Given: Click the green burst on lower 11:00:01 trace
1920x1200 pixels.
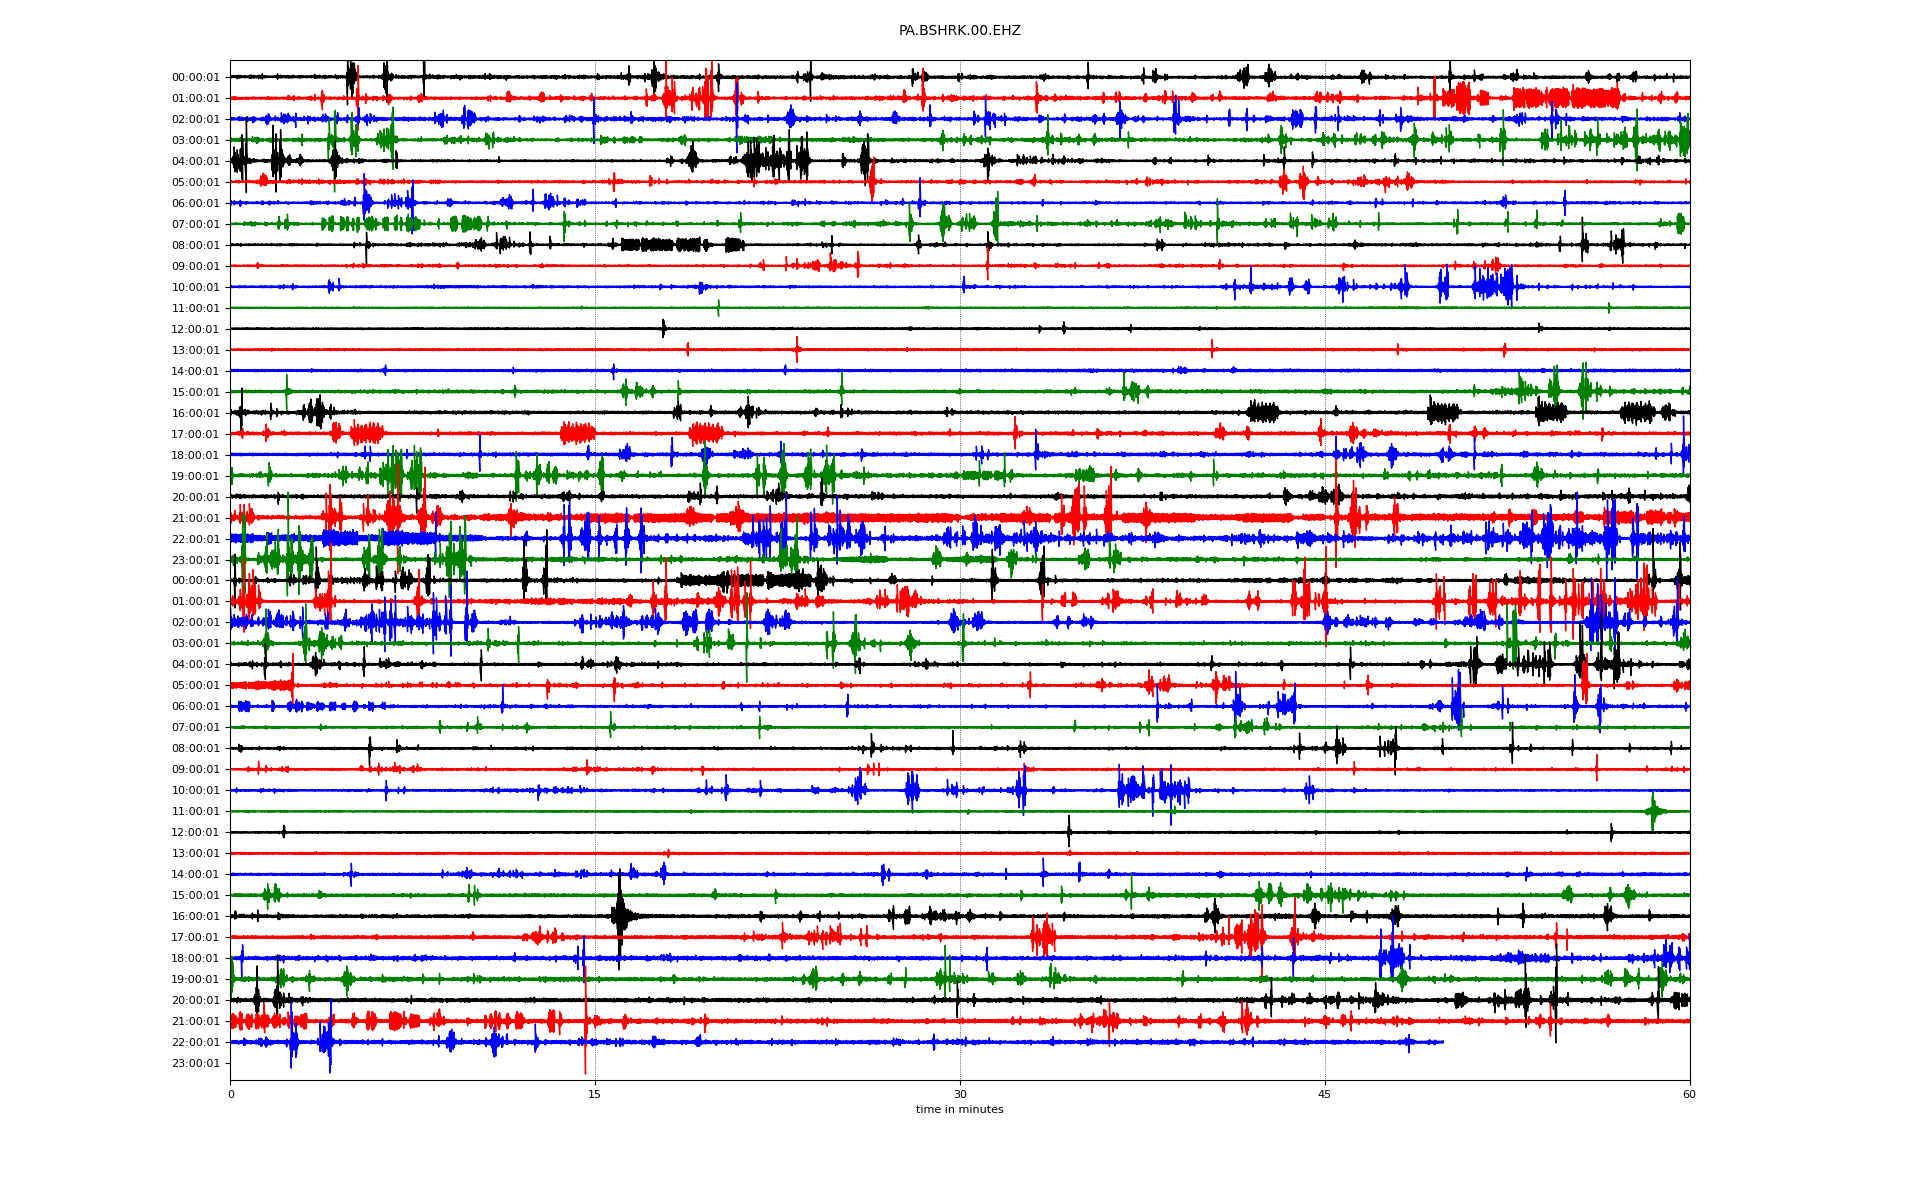Looking at the screenshot, I should (x=1654, y=811).
